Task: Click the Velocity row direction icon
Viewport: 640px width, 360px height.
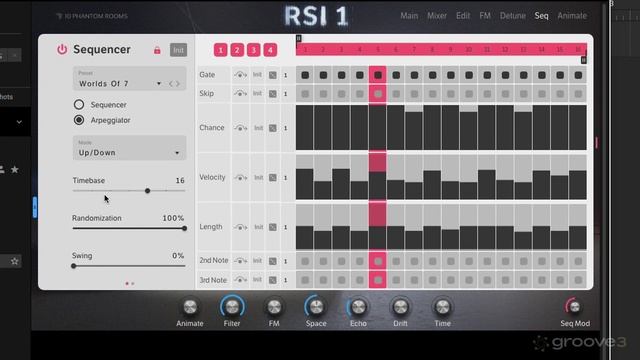Action: point(240,178)
